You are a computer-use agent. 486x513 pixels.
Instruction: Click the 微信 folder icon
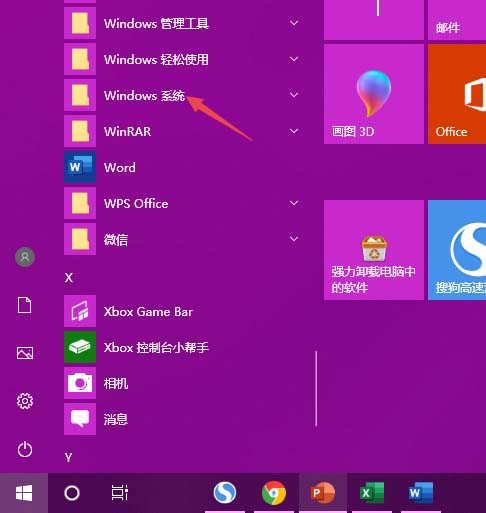[x=80, y=239]
